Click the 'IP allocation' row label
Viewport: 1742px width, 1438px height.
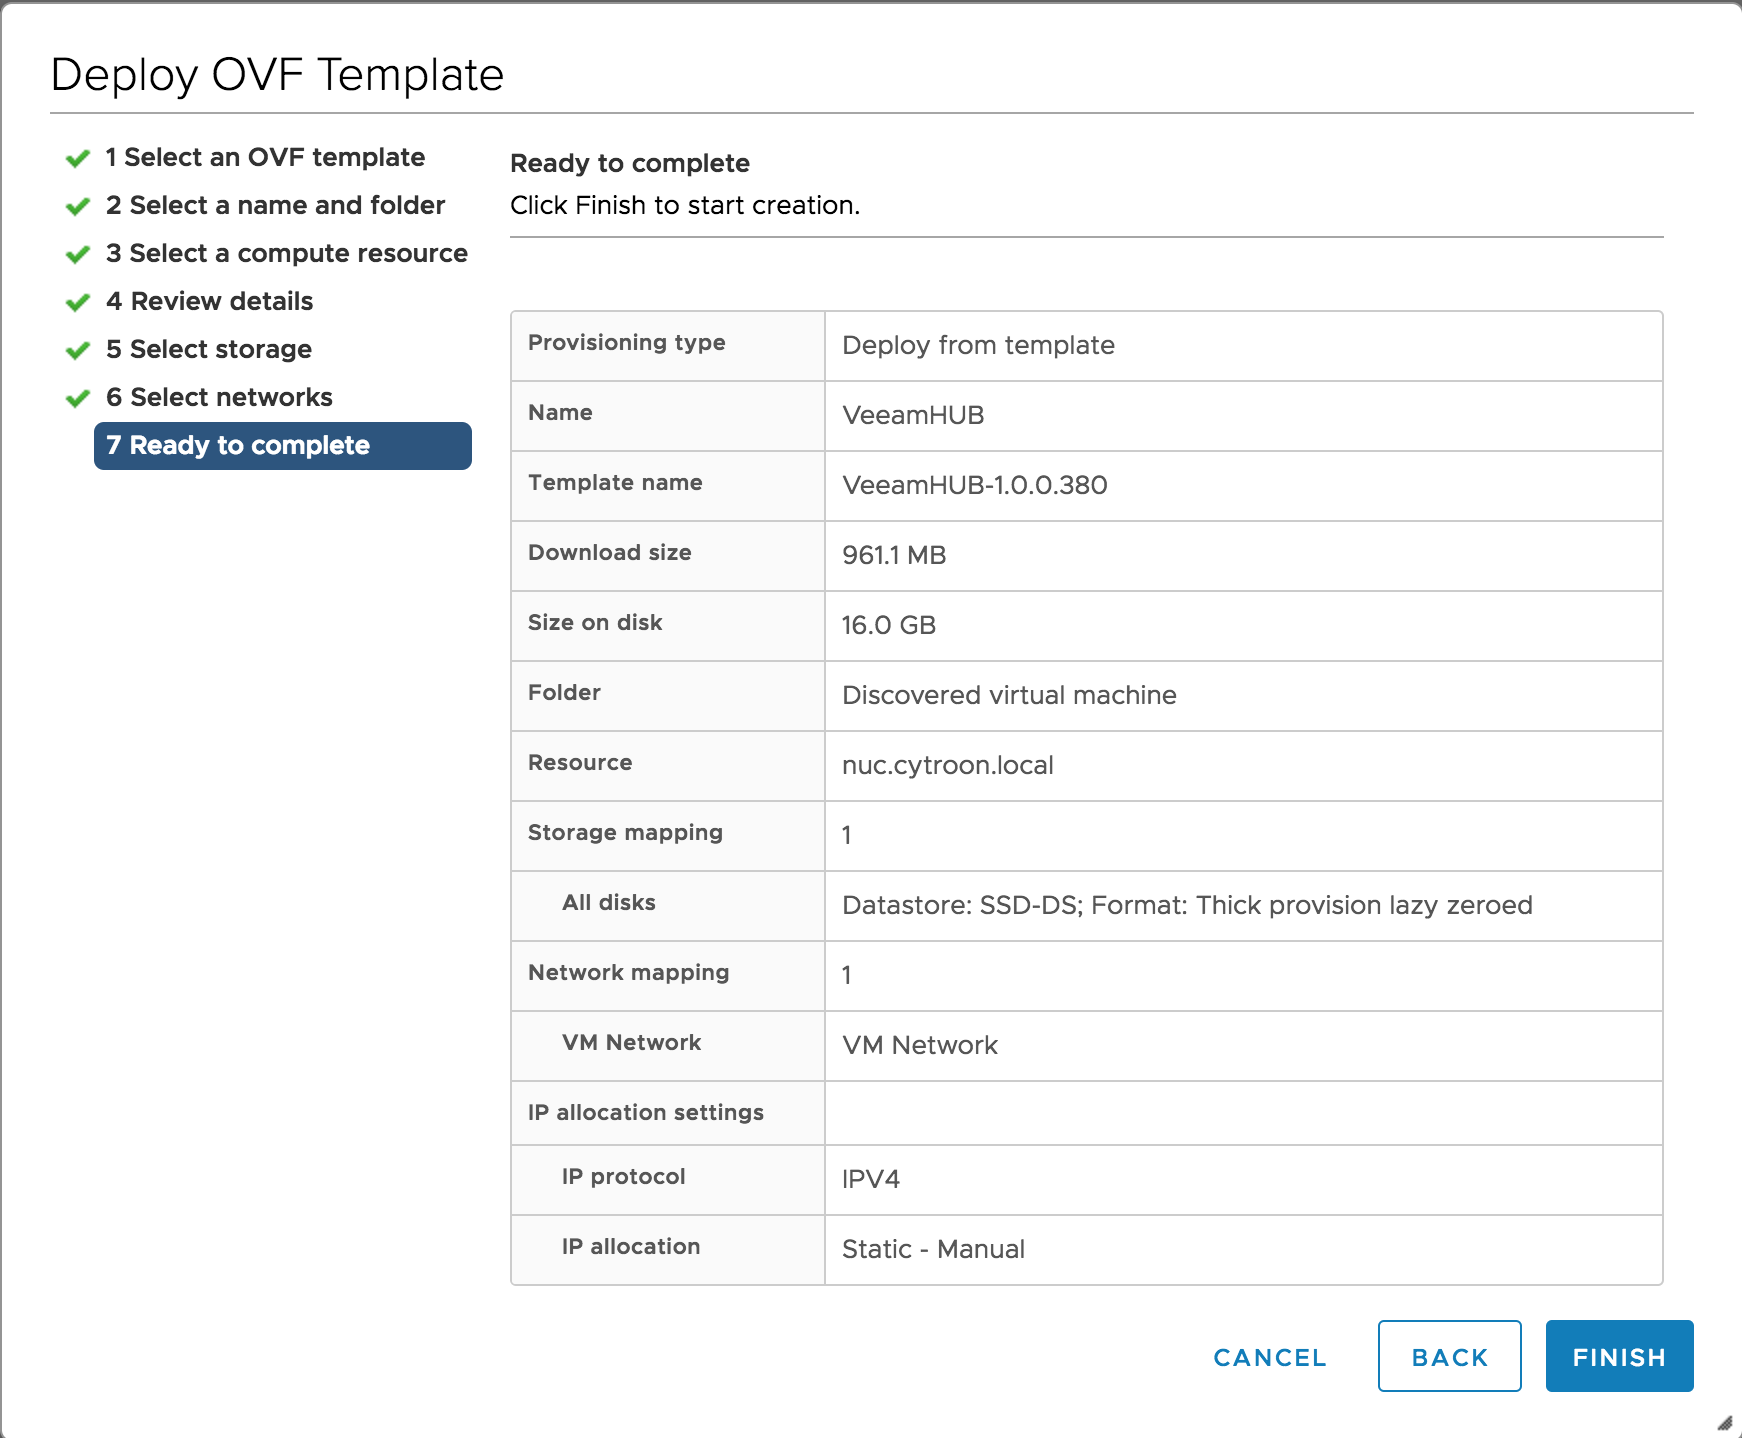[x=631, y=1247]
